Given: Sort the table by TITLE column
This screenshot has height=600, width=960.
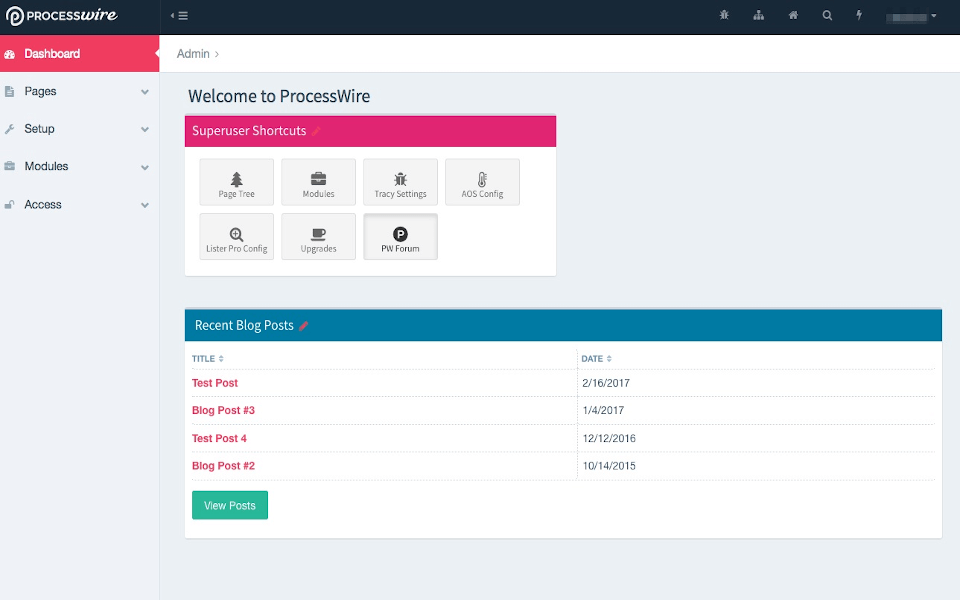Looking at the screenshot, I should [x=208, y=359].
